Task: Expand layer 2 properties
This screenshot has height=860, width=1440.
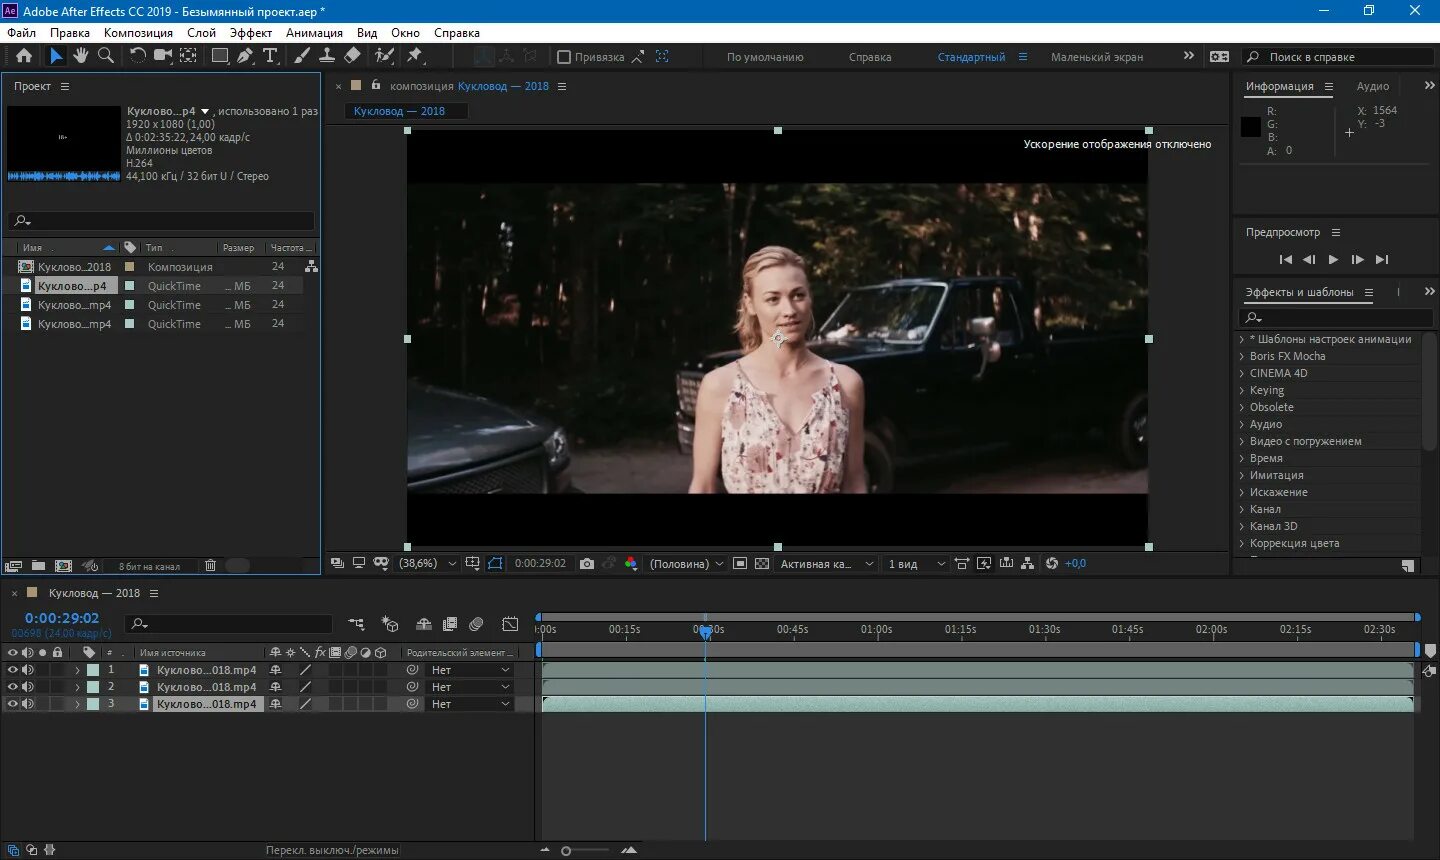Action: point(77,687)
